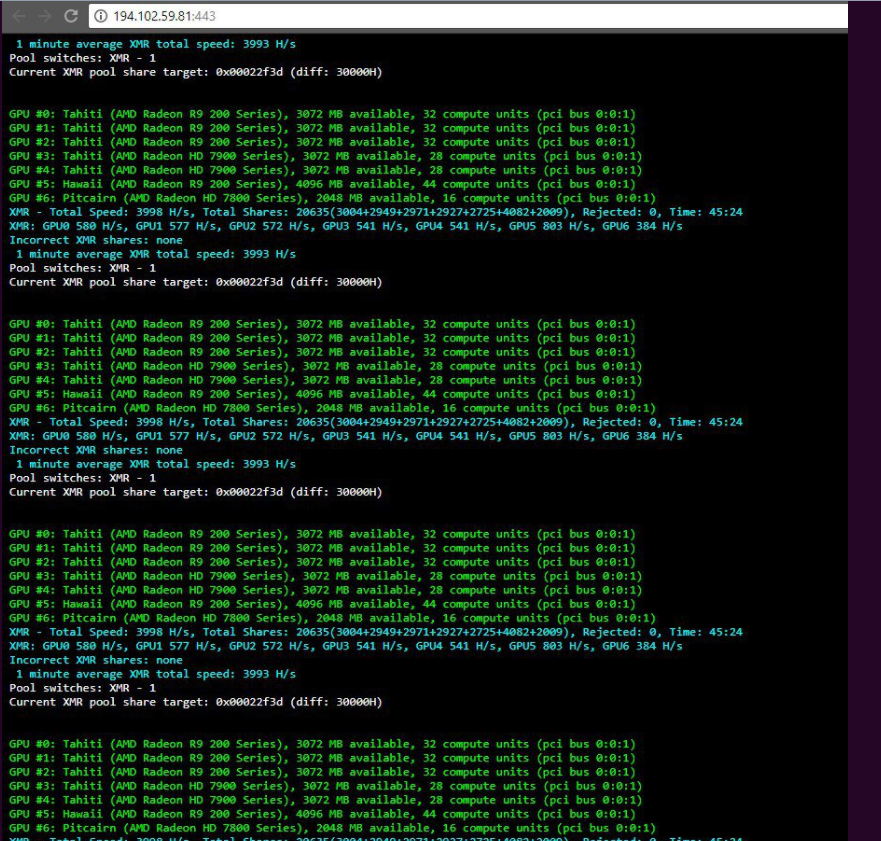Click the browser forward arrow
The width and height of the screenshot is (881, 841).
(44, 16)
